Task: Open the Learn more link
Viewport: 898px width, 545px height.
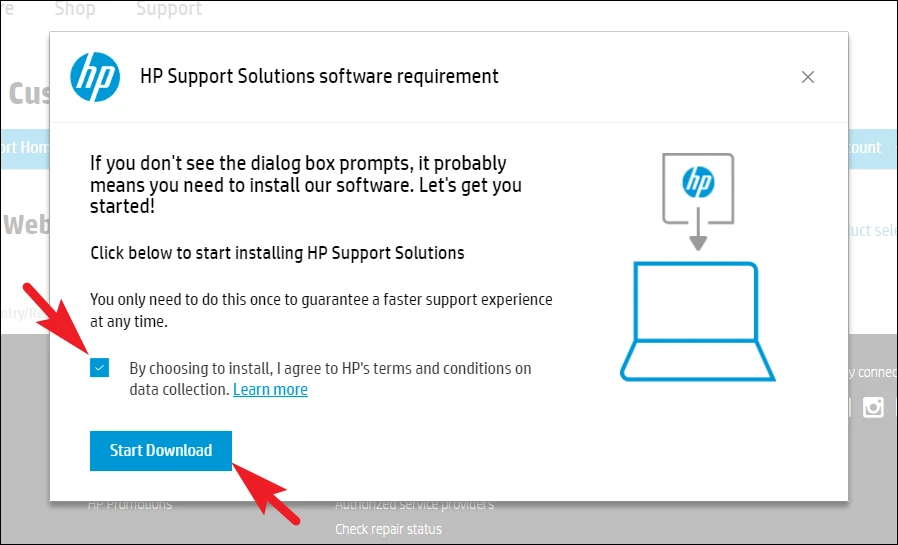Action: coord(270,389)
